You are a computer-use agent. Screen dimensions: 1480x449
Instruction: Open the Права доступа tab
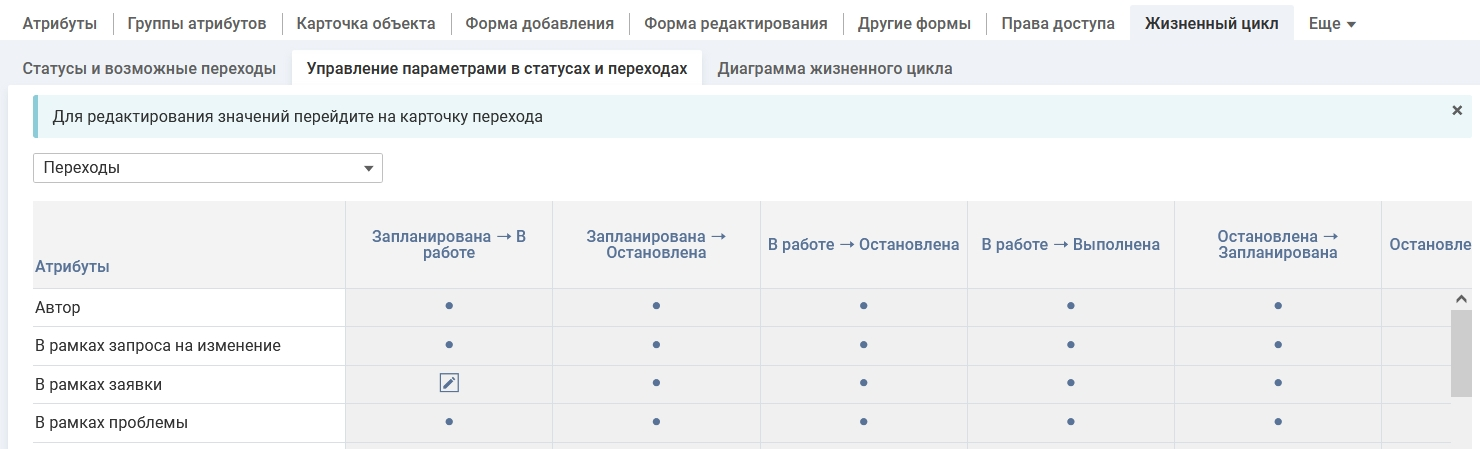point(1058,24)
